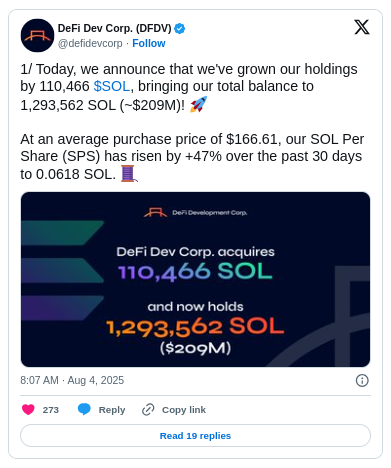Click the blue reply bubble icon

(x=84, y=409)
